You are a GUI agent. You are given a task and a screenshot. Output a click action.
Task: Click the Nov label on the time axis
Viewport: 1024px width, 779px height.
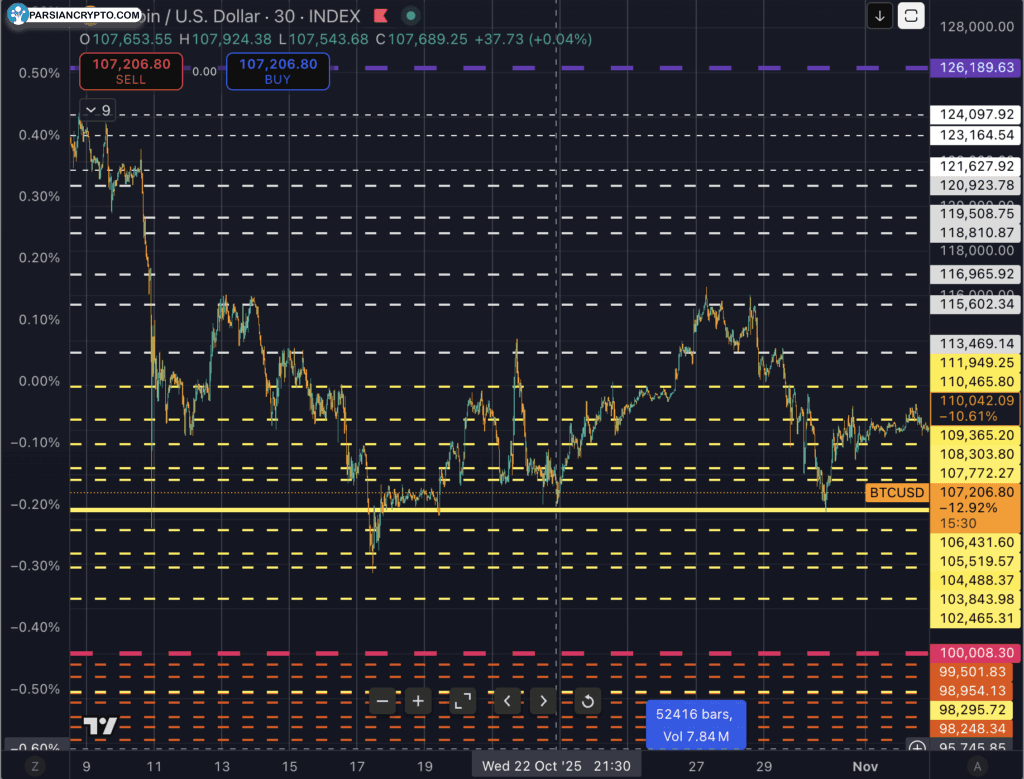(865, 767)
